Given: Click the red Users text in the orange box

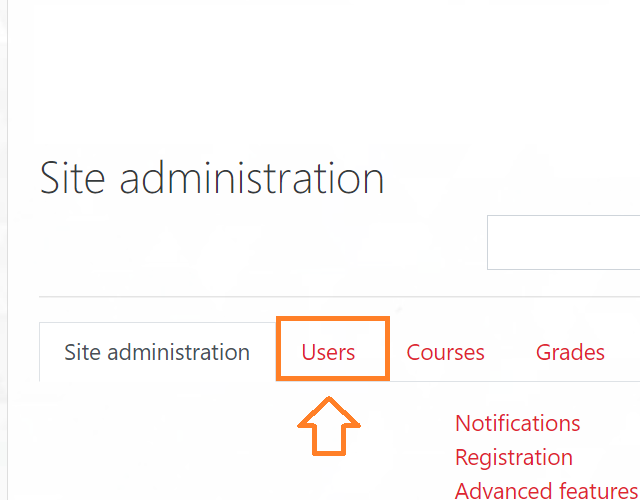Looking at the screenshot, I should pyautogui.click(x=328, y=353).
